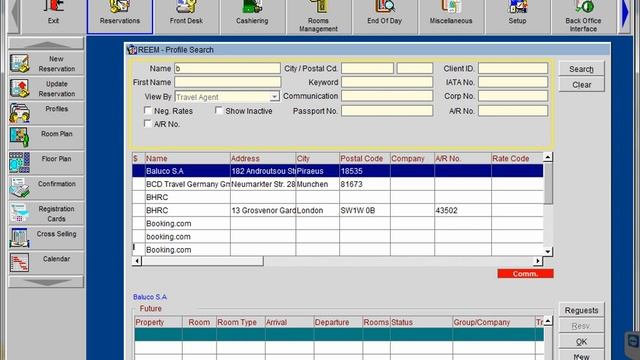Open the View By Travel Agent dropdown
Viewport: 640px width, 360px height.
(274, 97)
